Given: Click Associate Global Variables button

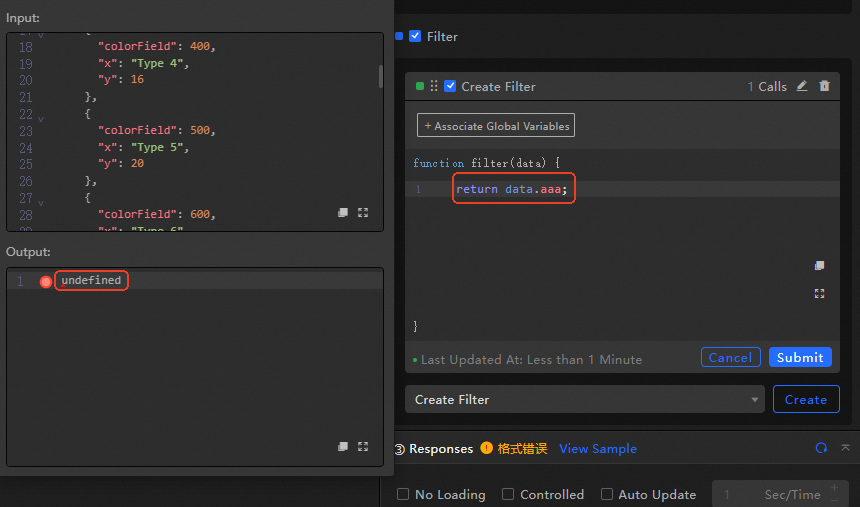Looking at the screenshot, I should (x=496, y=125).
